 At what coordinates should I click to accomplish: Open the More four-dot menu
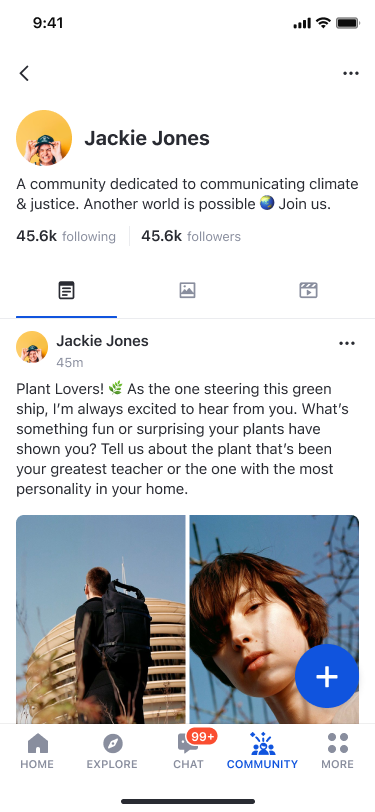337,751
